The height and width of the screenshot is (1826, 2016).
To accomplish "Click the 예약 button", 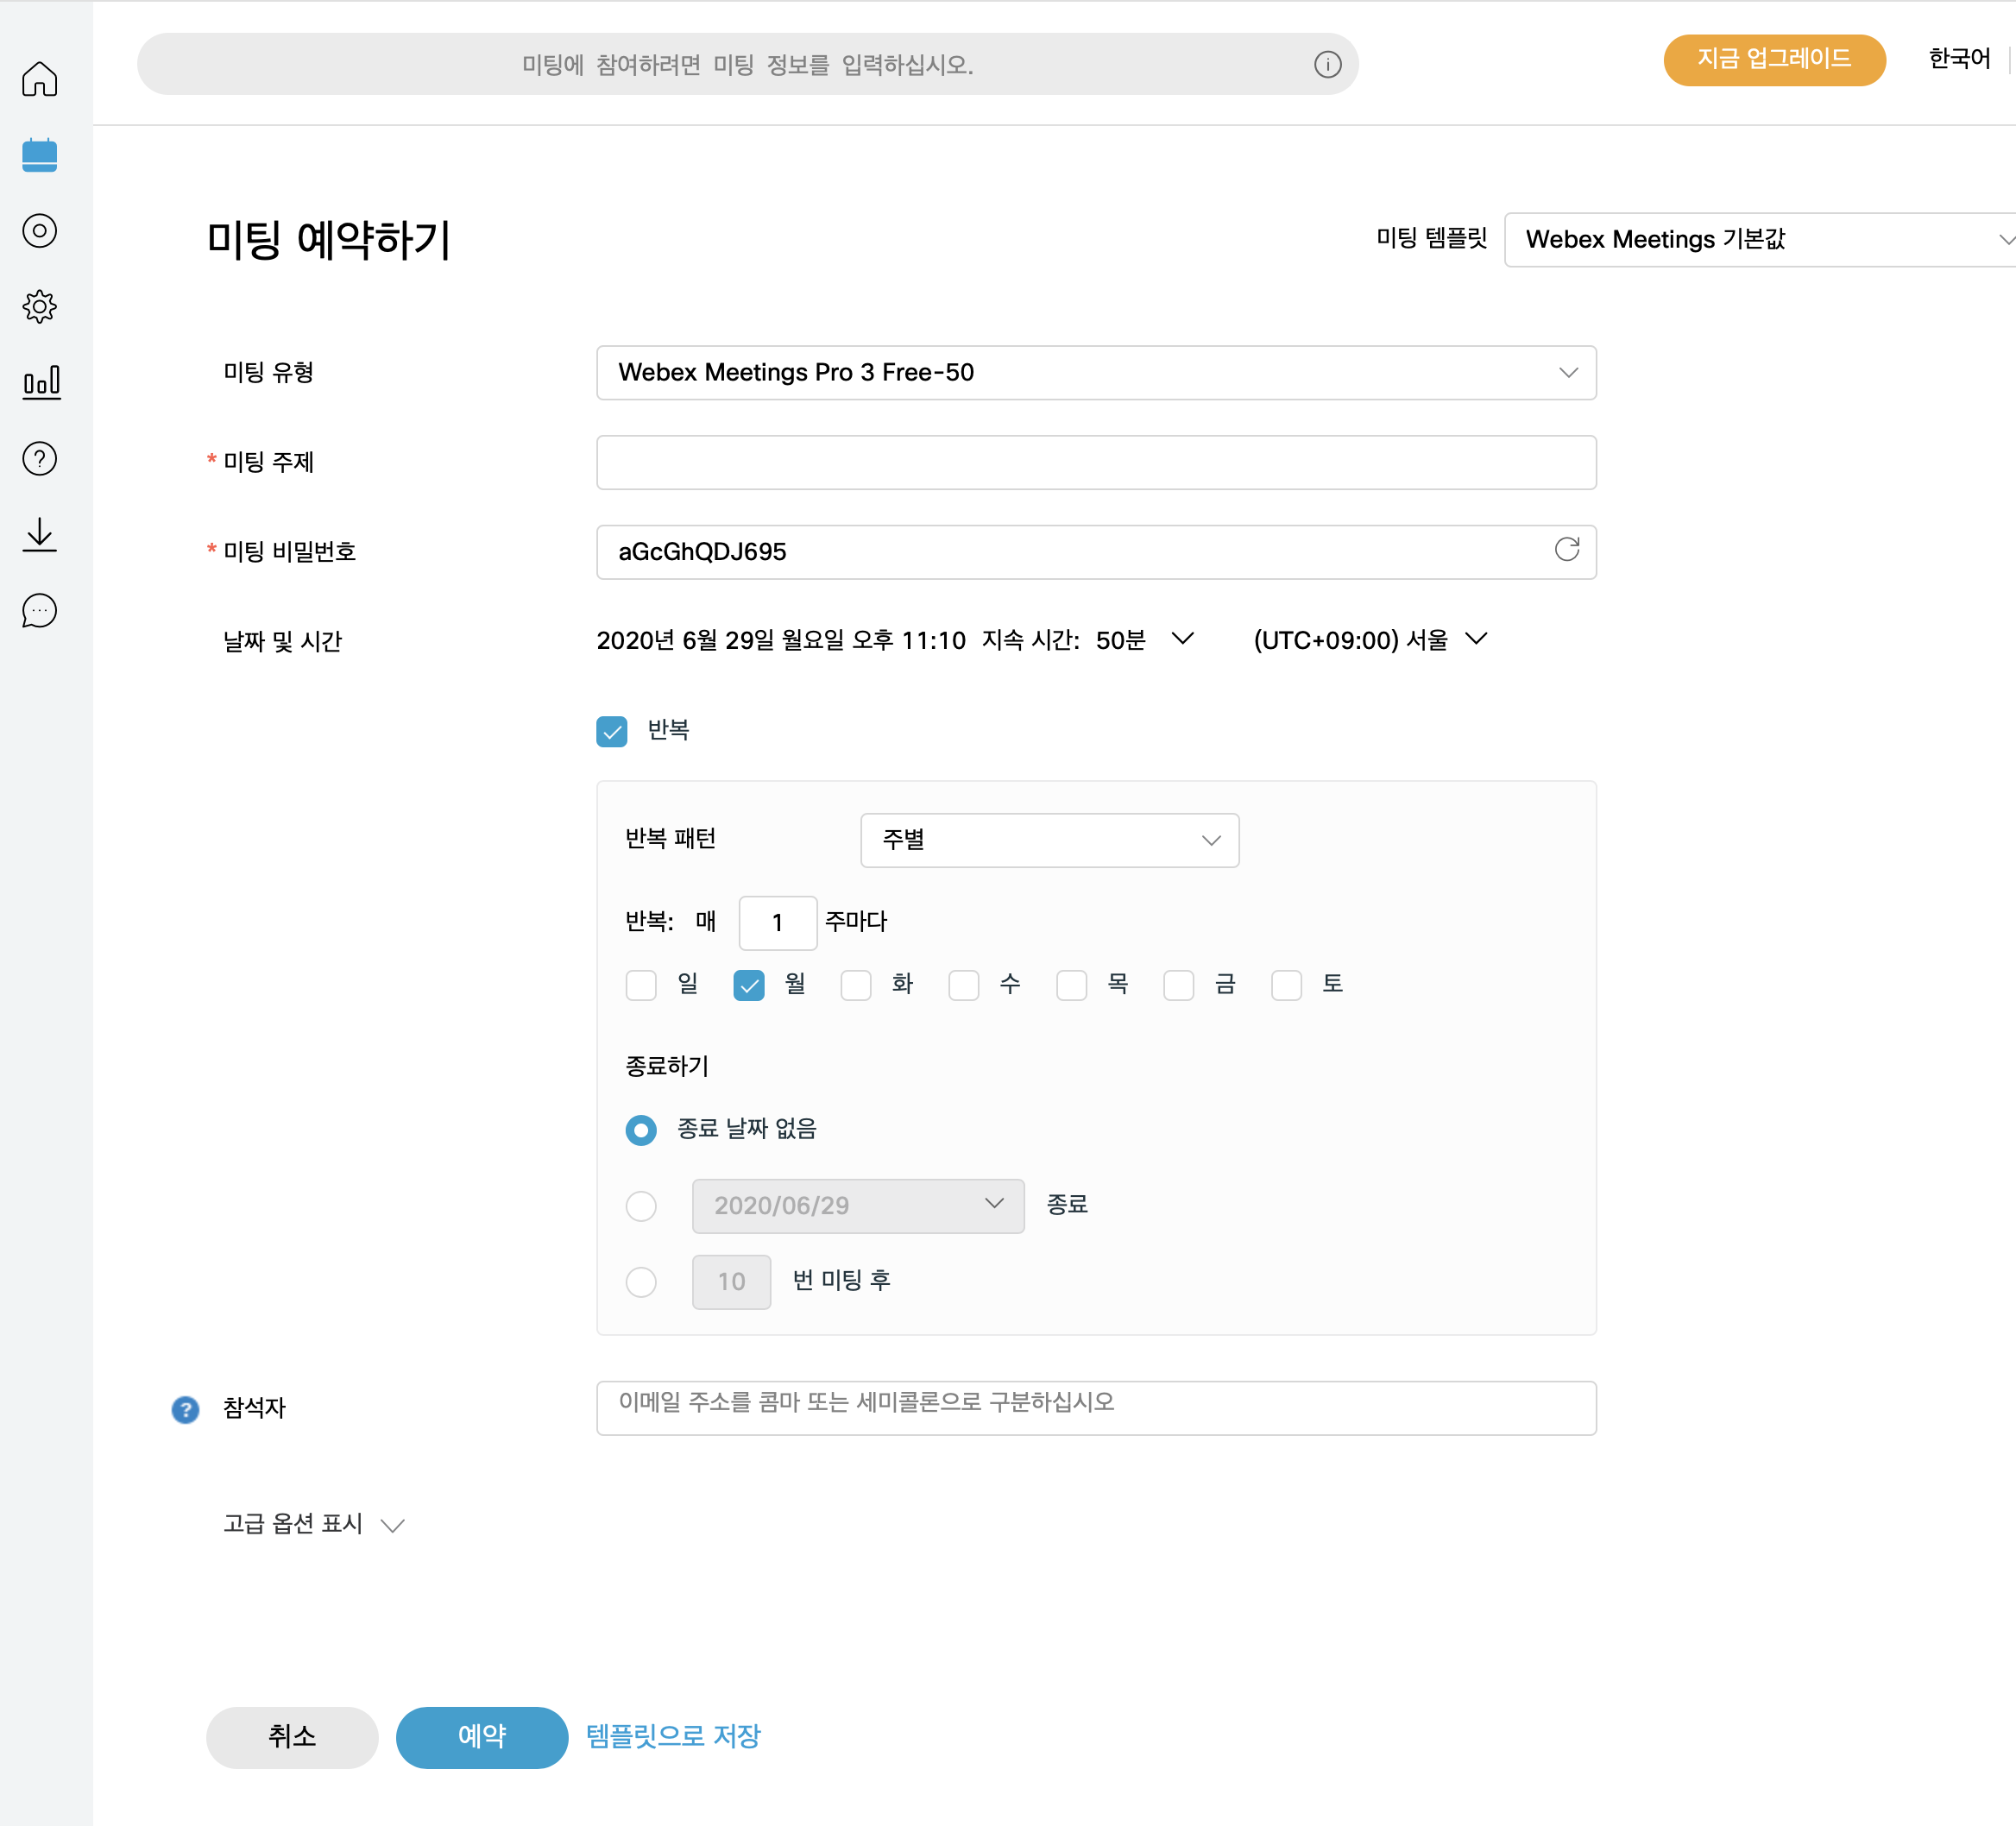I will click(x=482, y=1737).
